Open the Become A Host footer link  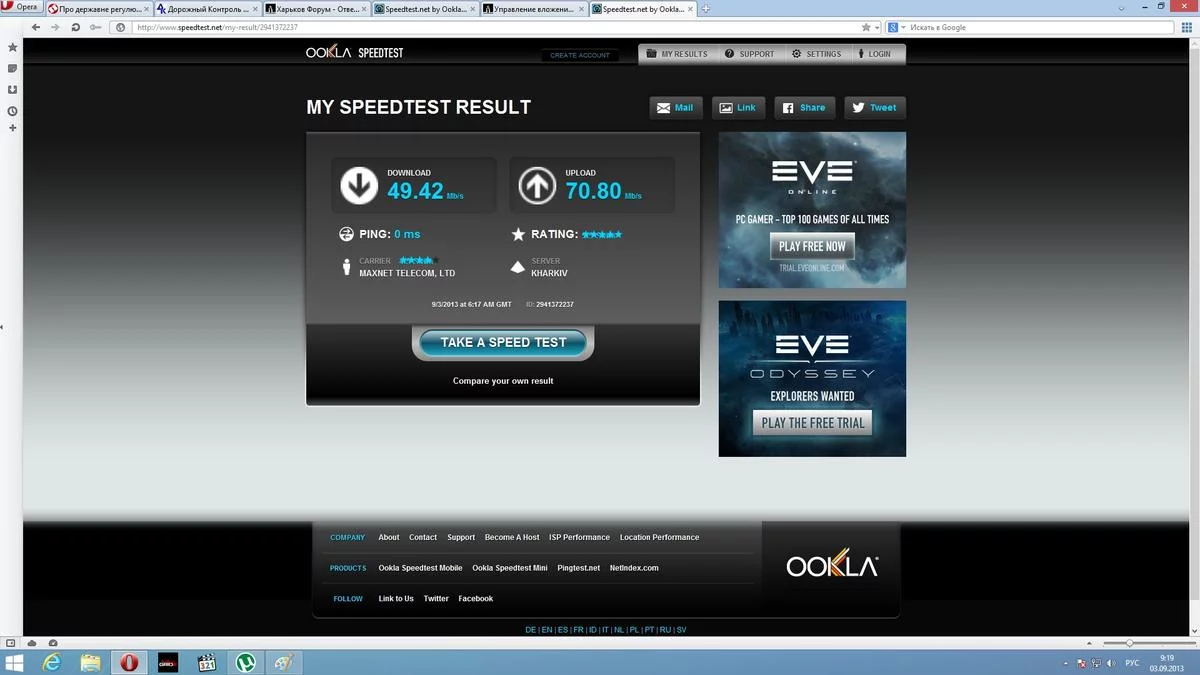pyautogui.click(x=512, y=538)
